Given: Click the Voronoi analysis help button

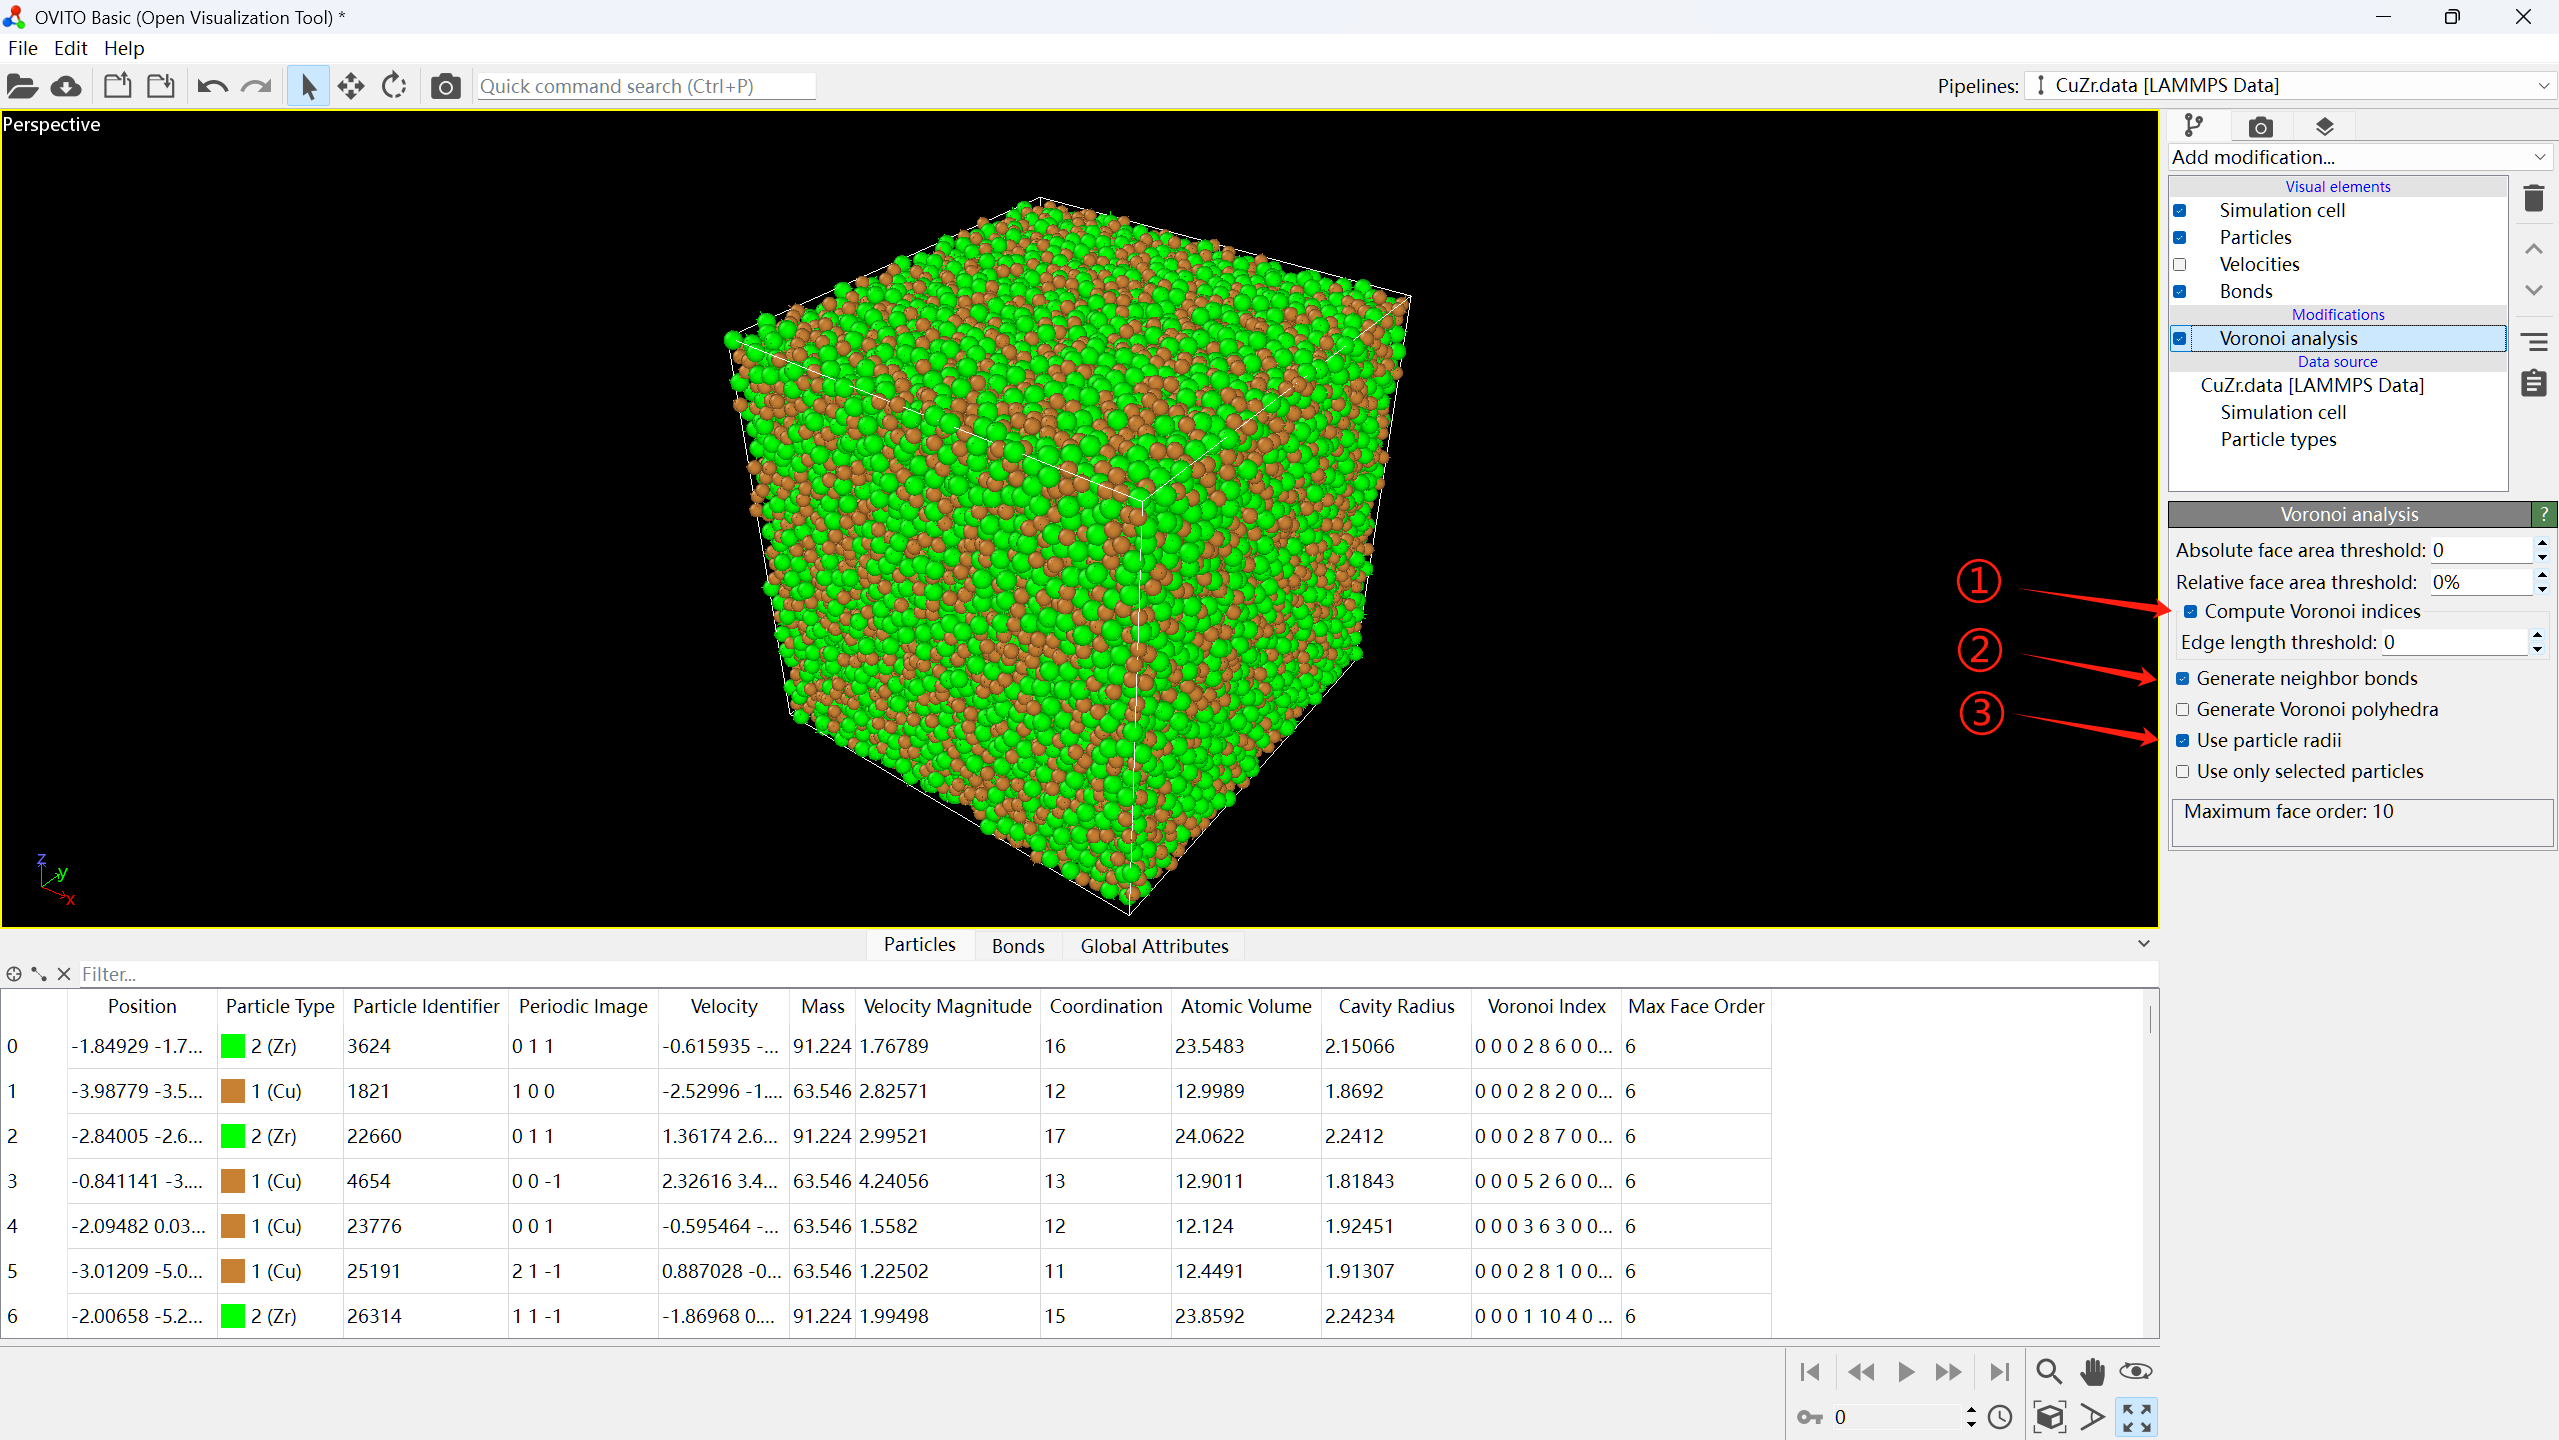Looking at the screenshot, I should pos(2544,514).
